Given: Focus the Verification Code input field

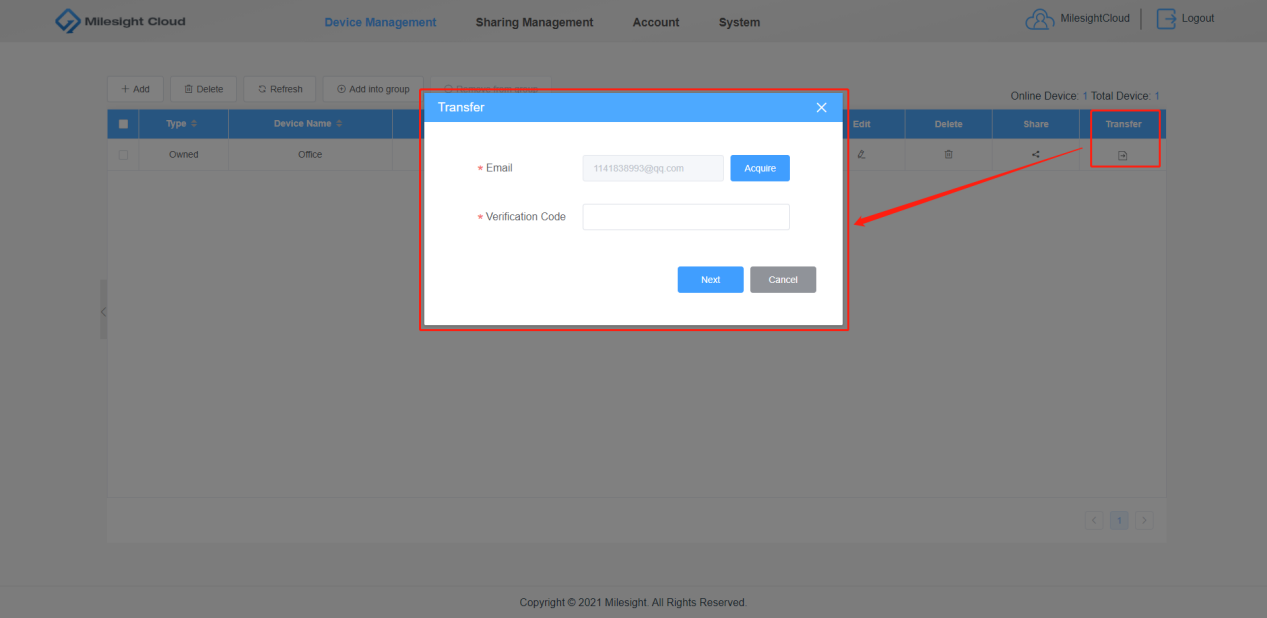Looking at the screenshot, I should (x=686, y=217).
